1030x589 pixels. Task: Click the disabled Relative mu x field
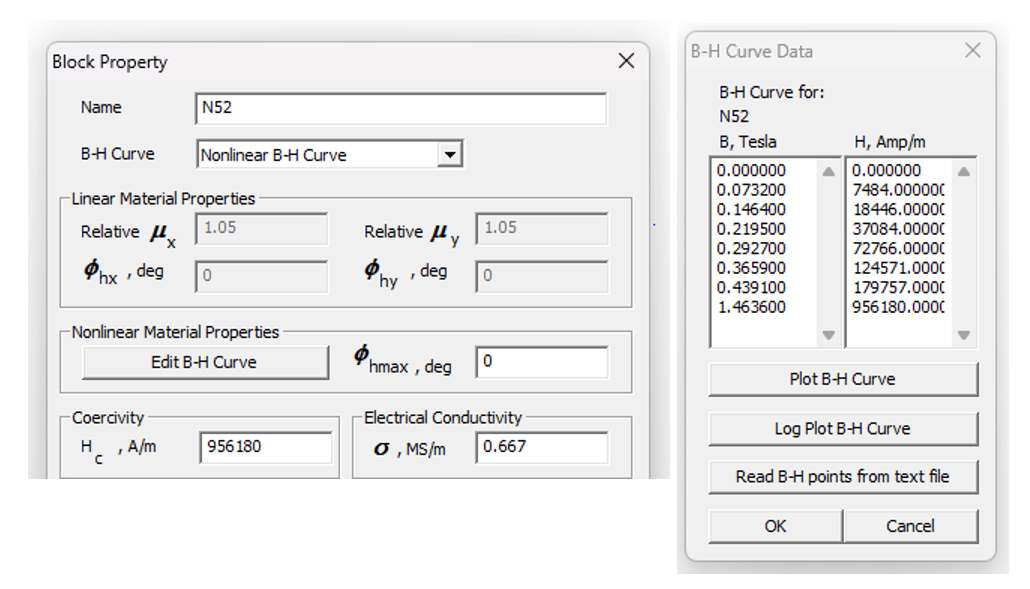tap(262, 228)
